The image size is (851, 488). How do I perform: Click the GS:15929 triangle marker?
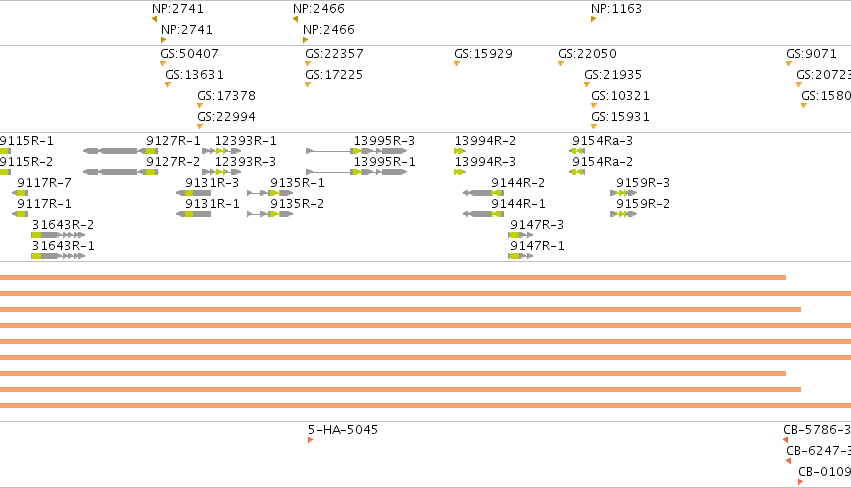pos(457,64)
